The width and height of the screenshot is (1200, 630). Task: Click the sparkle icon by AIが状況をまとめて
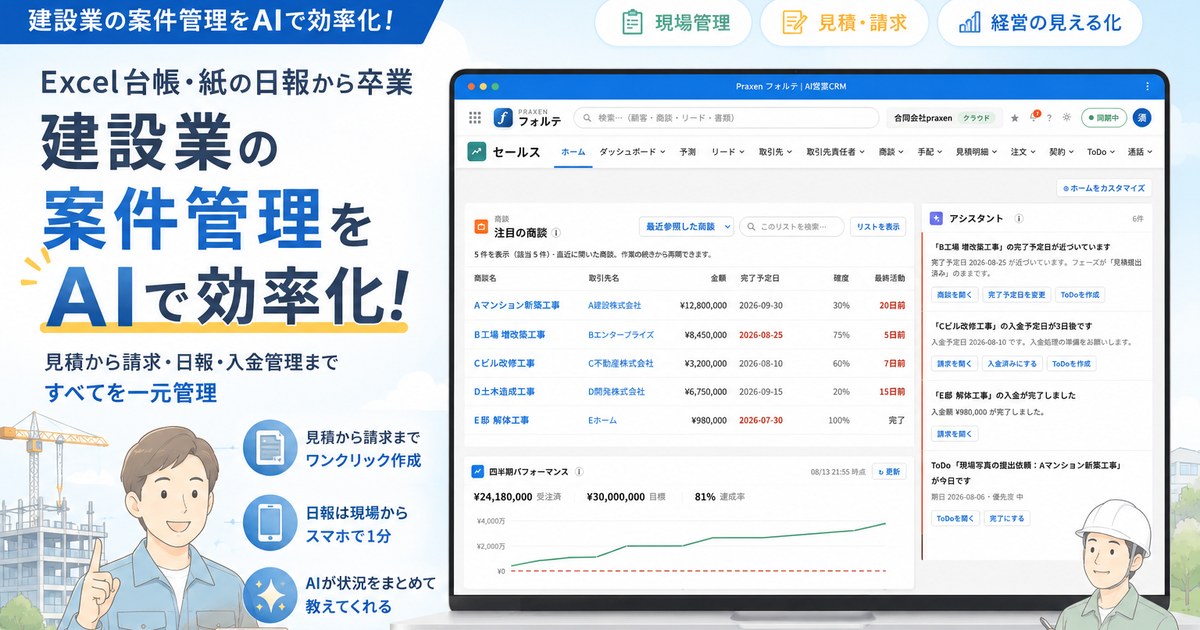click(270, 593)
